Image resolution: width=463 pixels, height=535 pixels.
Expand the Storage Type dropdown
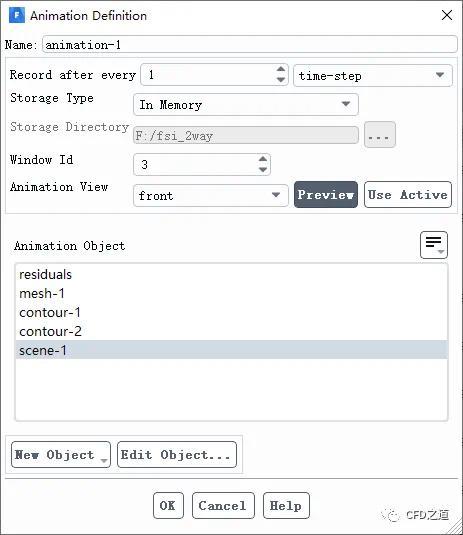pos(246,104)
